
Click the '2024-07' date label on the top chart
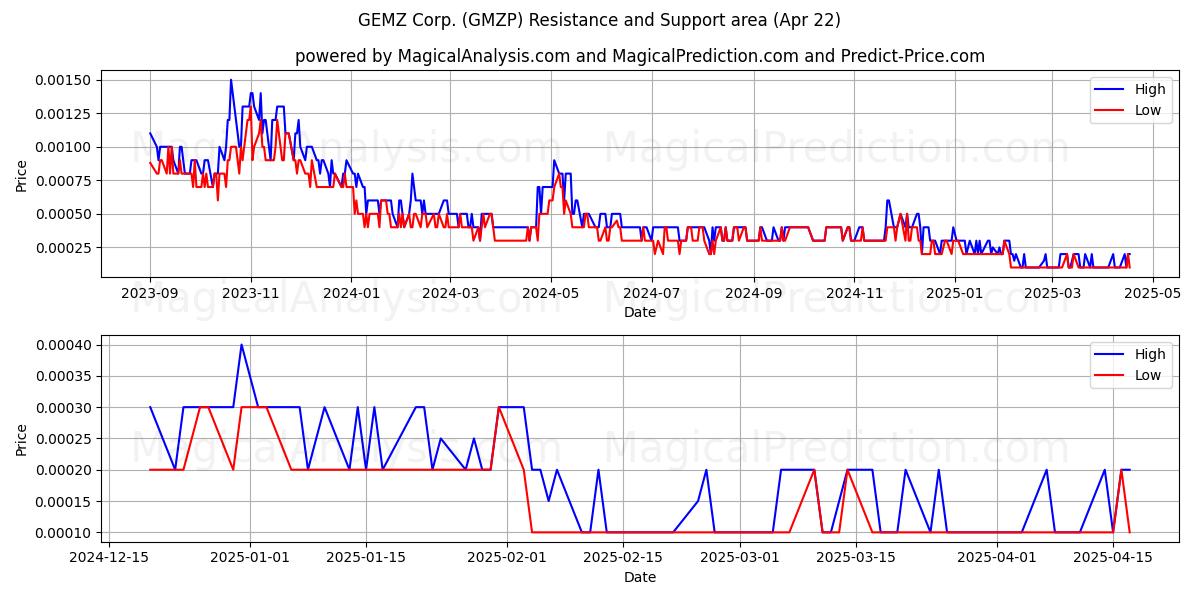pos(651,293)
